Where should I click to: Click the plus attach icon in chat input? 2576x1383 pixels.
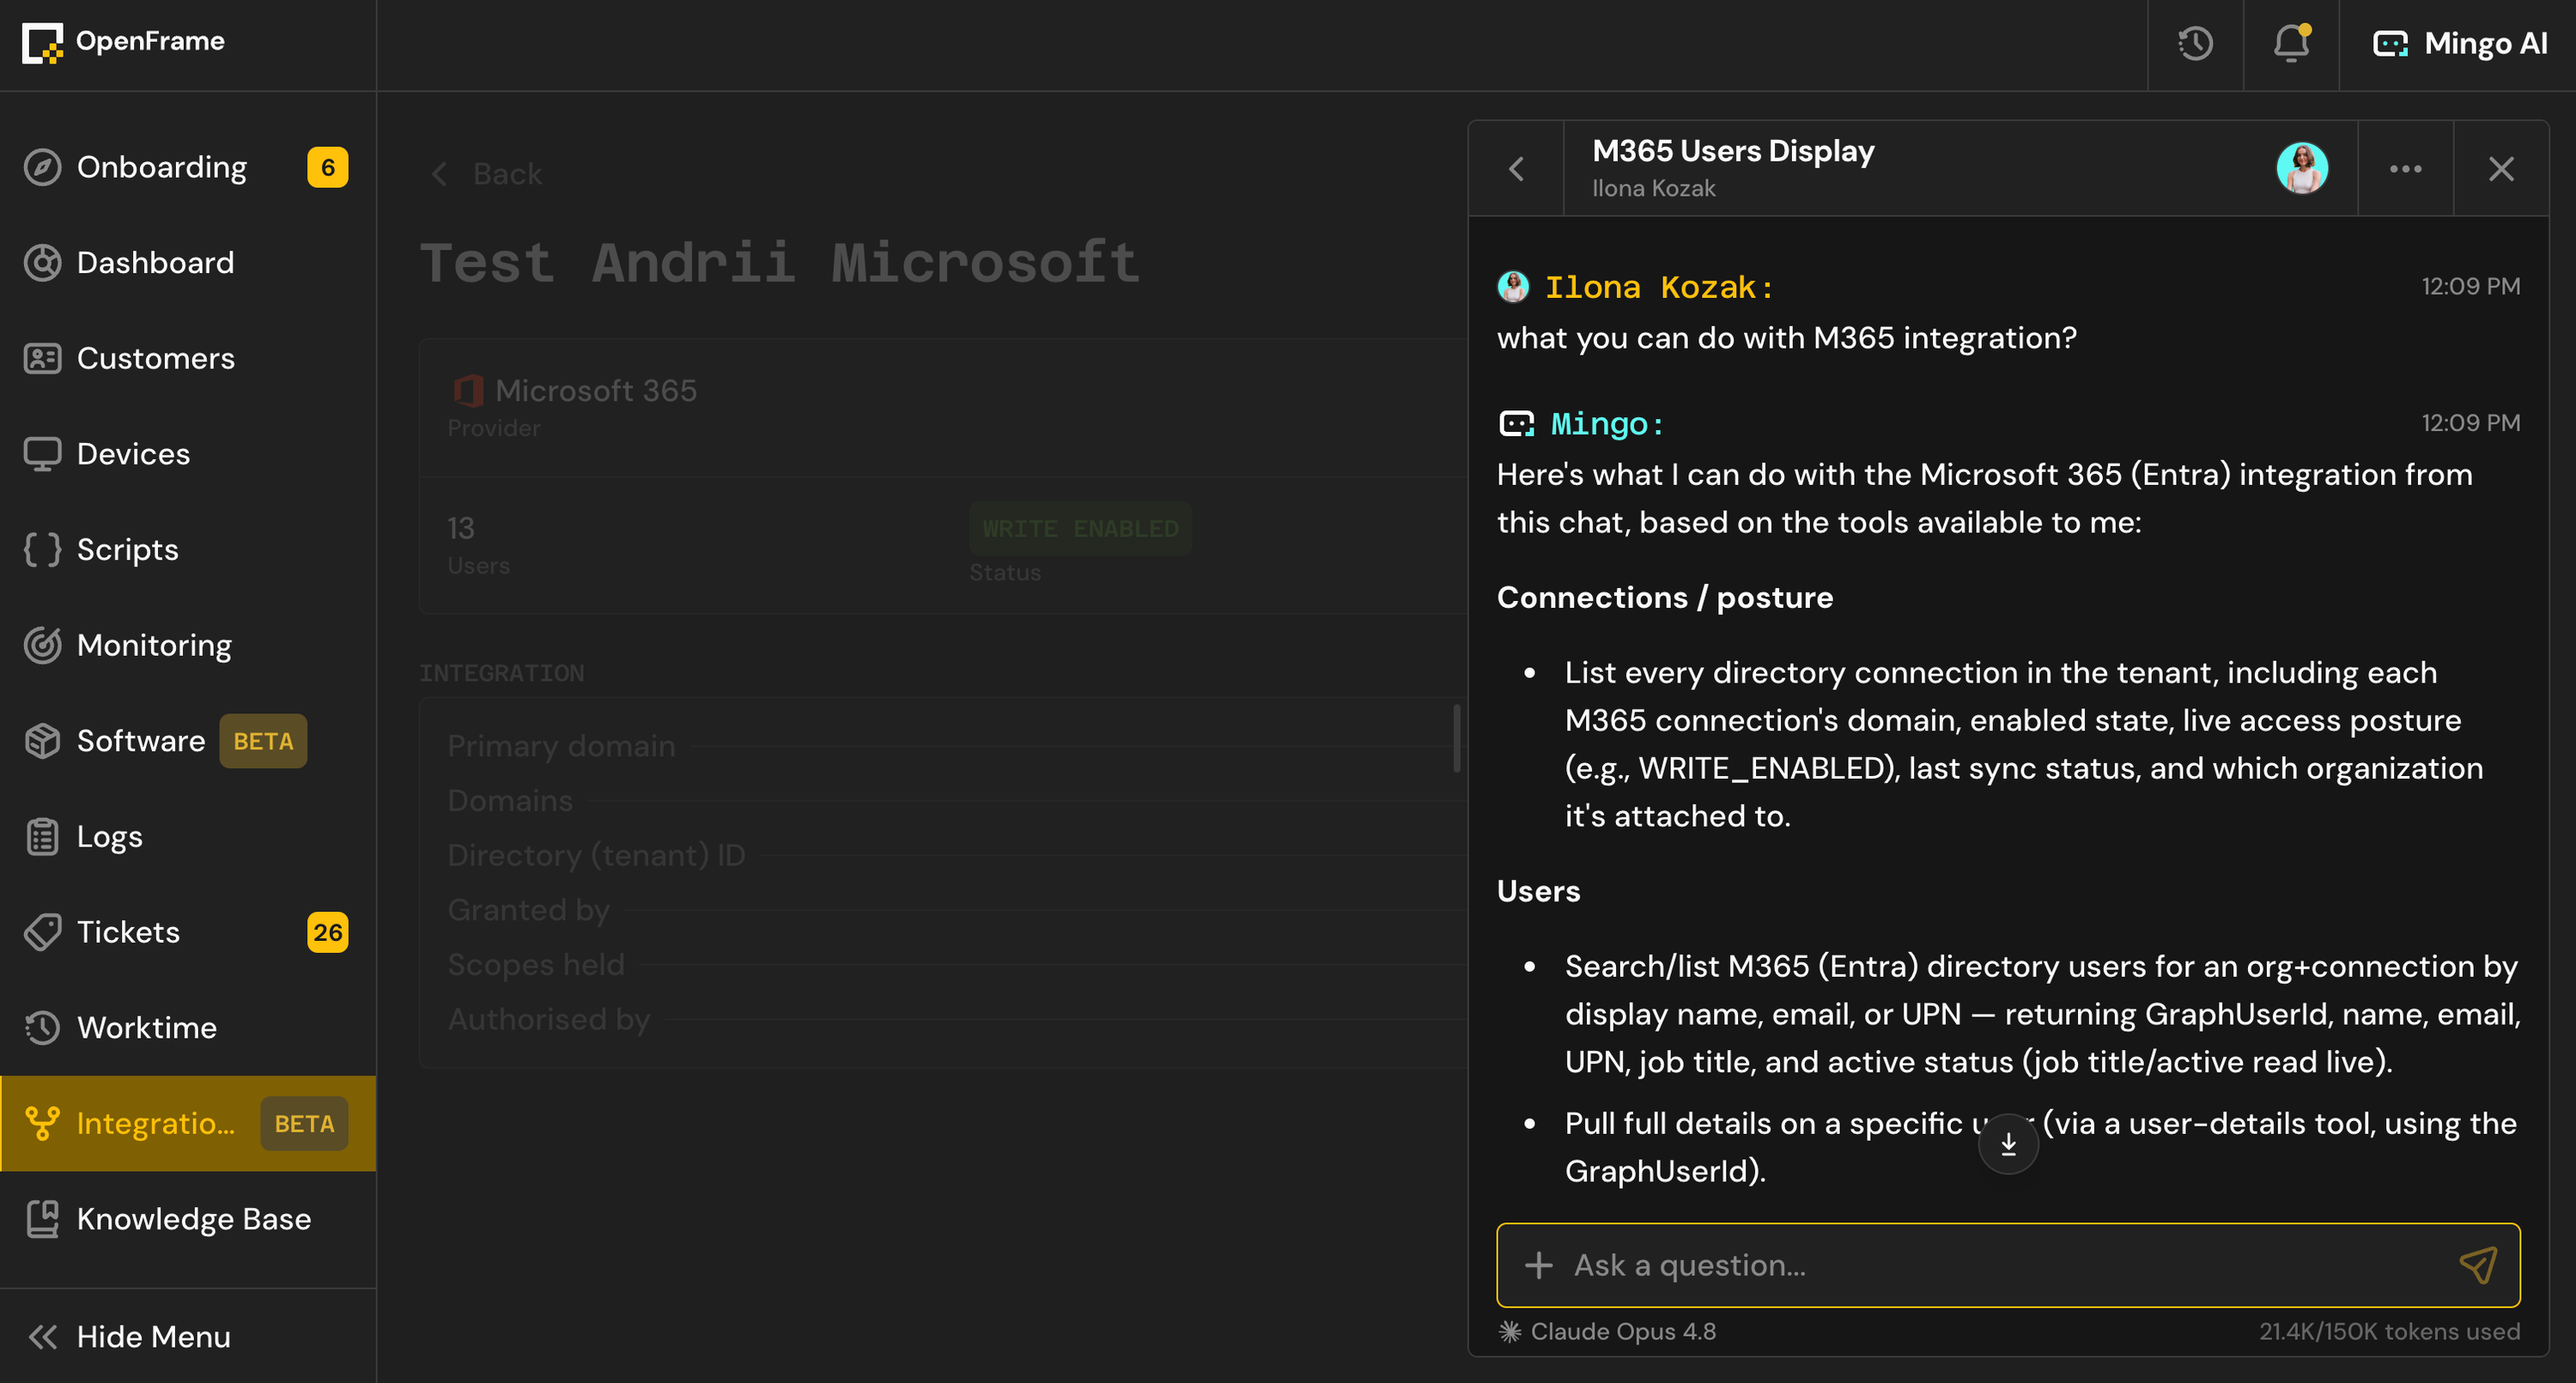click(1538, 1265)
